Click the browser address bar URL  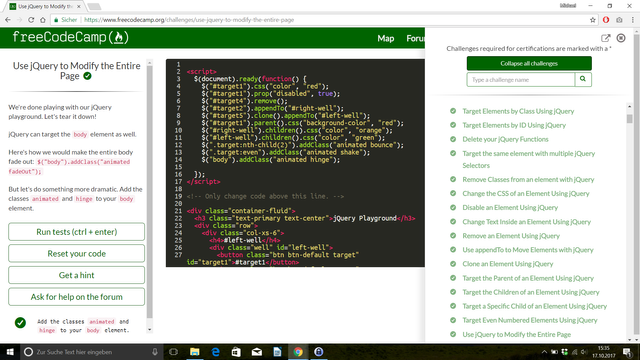[189, 20]
